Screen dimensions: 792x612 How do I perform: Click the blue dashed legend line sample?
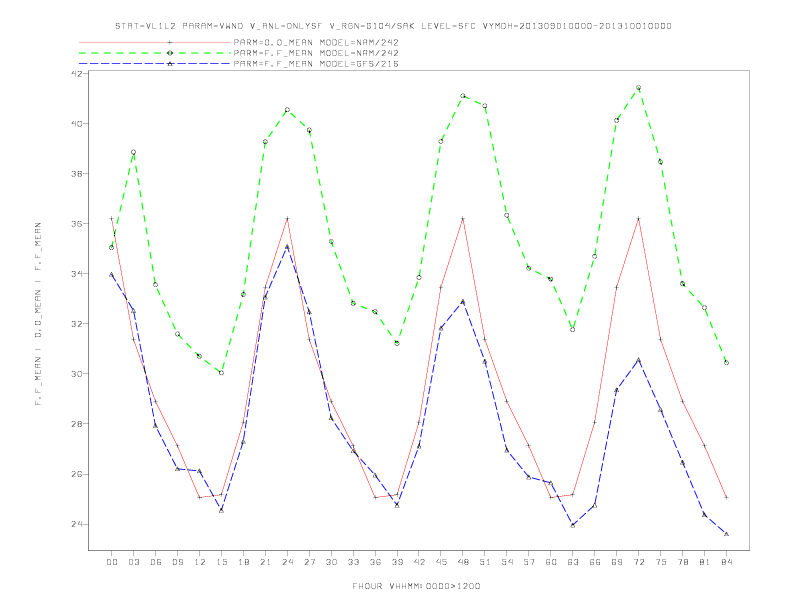pos(155,64)
